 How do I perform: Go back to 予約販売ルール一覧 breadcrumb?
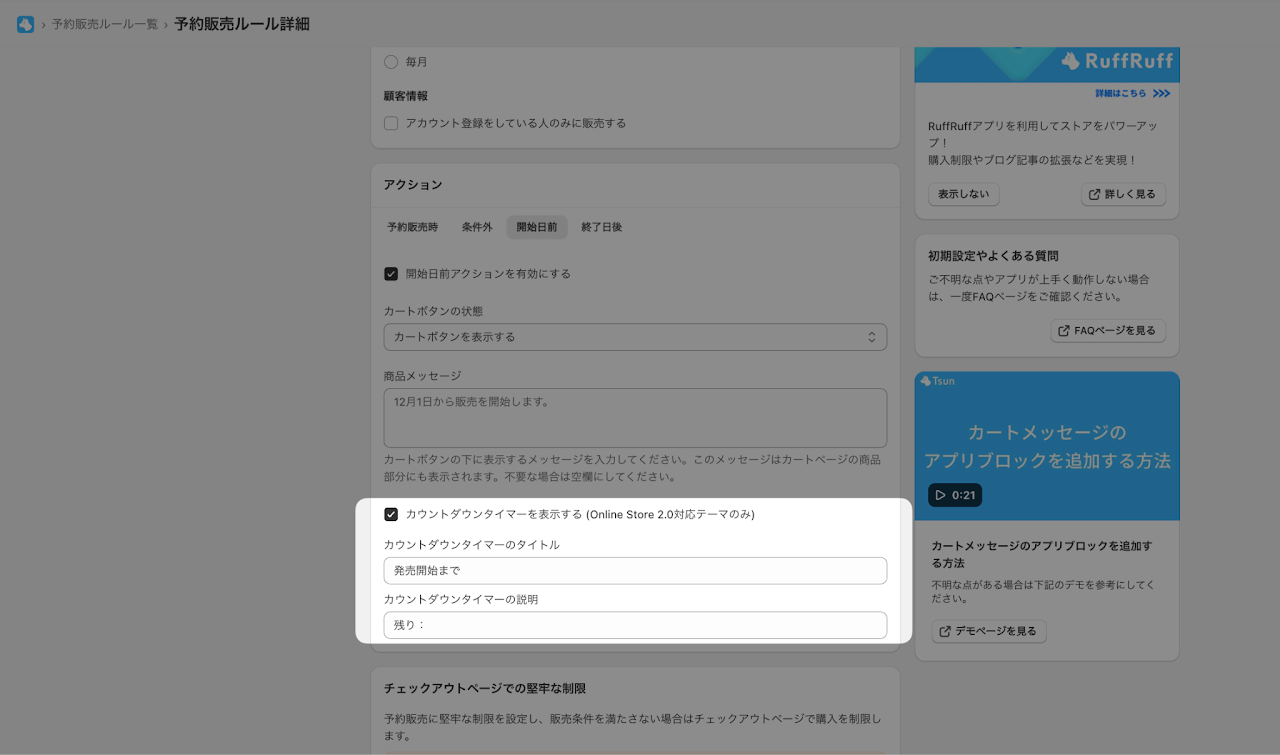tap(105, 24)
